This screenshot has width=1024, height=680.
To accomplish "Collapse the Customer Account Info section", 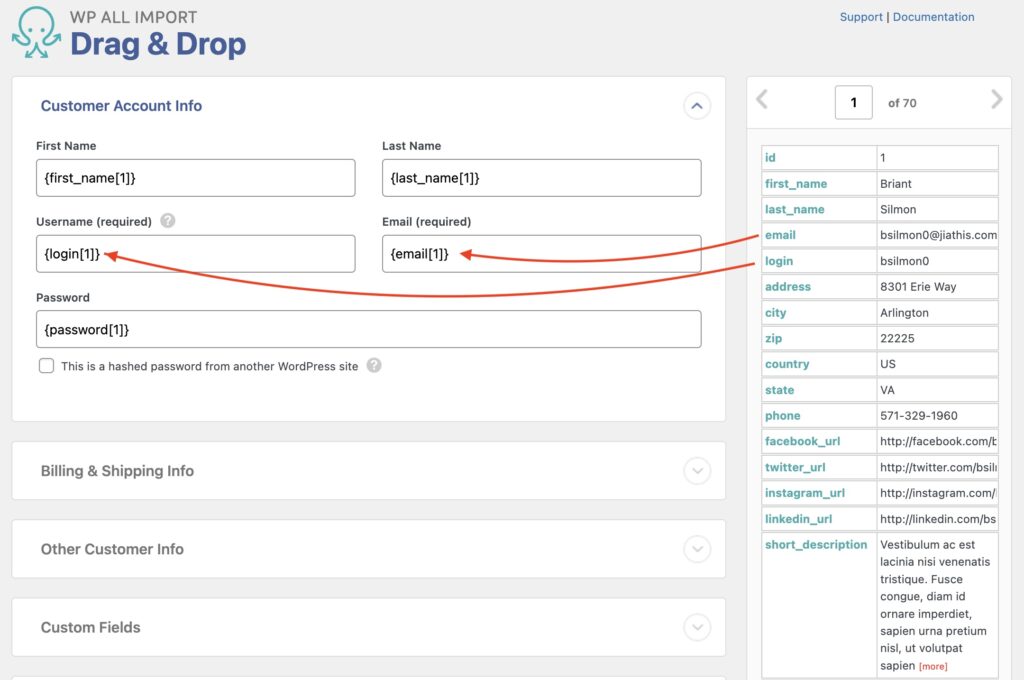I will click(x=697, y=105).
